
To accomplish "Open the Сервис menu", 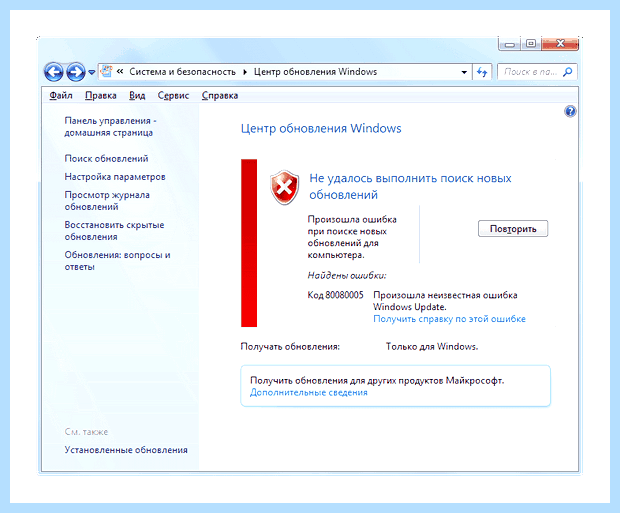I will (x=173, y=96).
